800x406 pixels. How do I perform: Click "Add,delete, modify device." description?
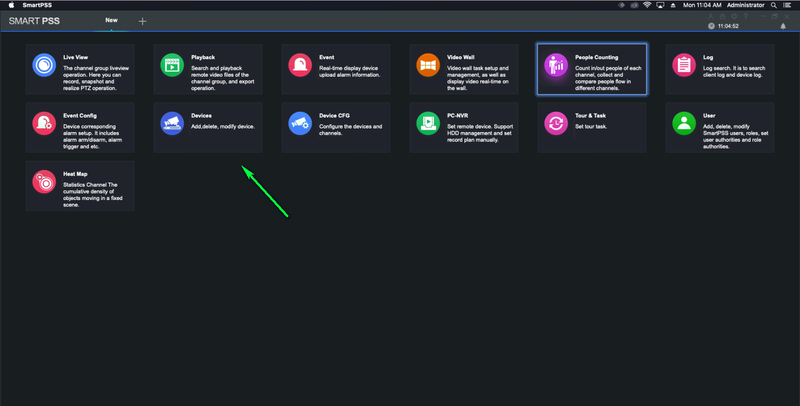tap(223, 126)
